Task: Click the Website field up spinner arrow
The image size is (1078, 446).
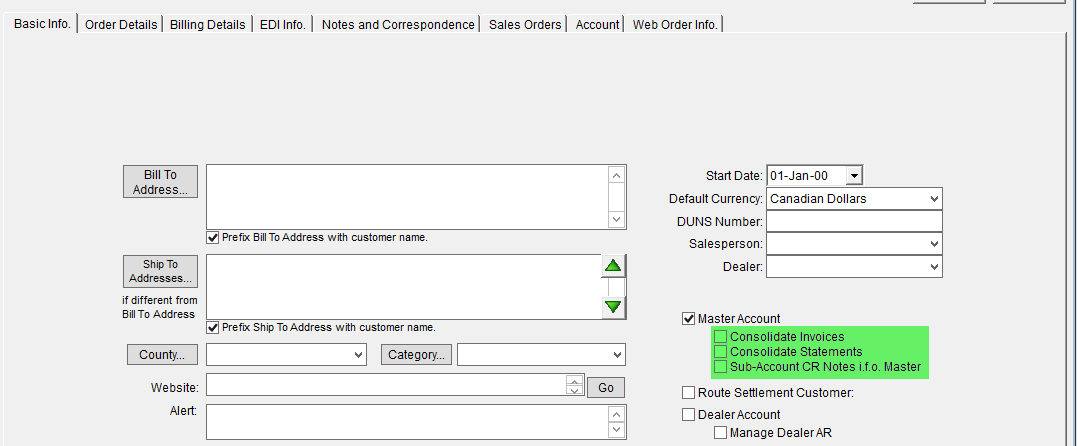Action: tap(574, 380)
